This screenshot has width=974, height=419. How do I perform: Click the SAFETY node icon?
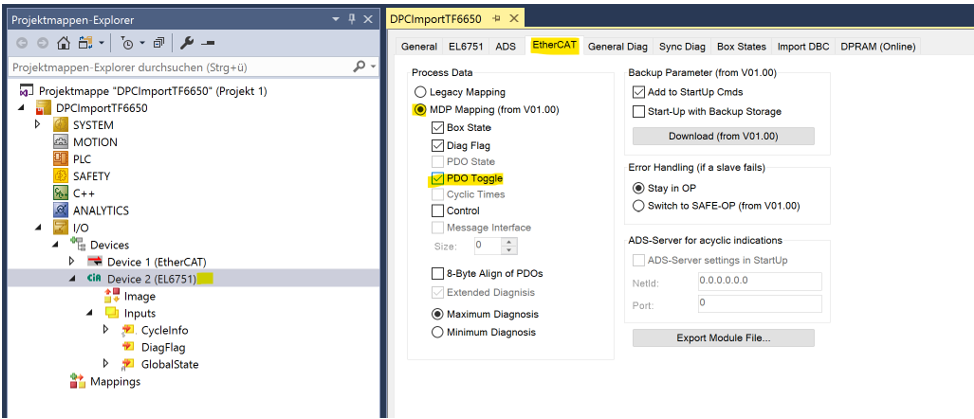coord(60,176)
